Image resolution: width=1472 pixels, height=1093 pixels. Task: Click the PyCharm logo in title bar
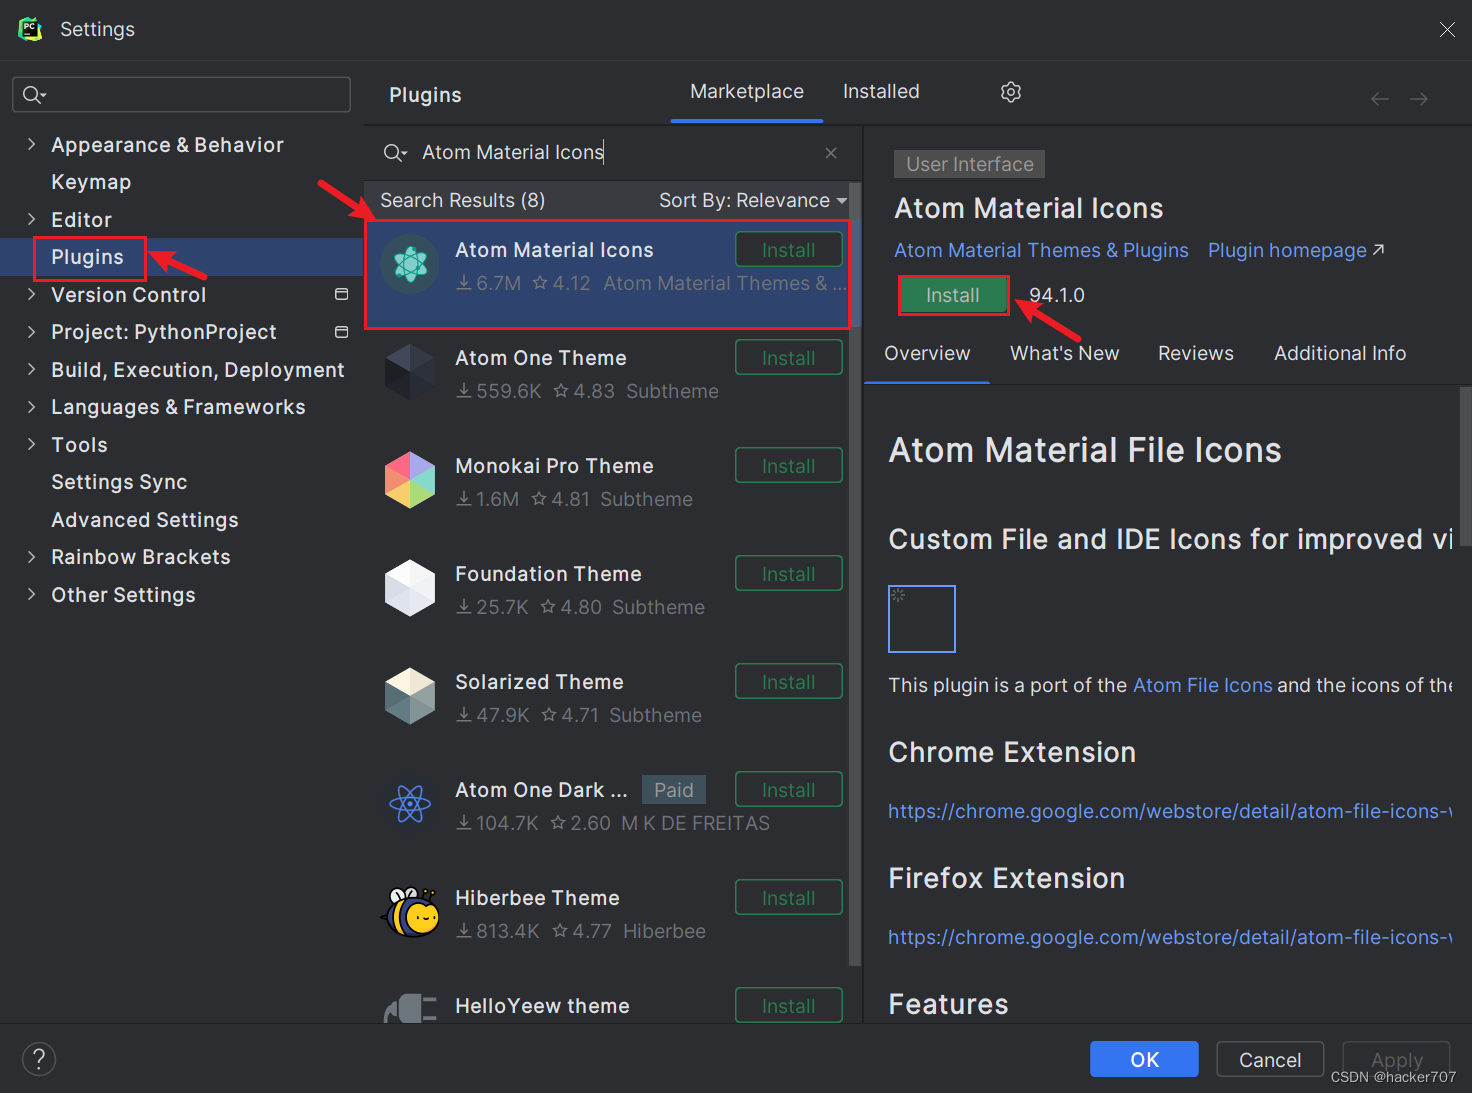31,29
